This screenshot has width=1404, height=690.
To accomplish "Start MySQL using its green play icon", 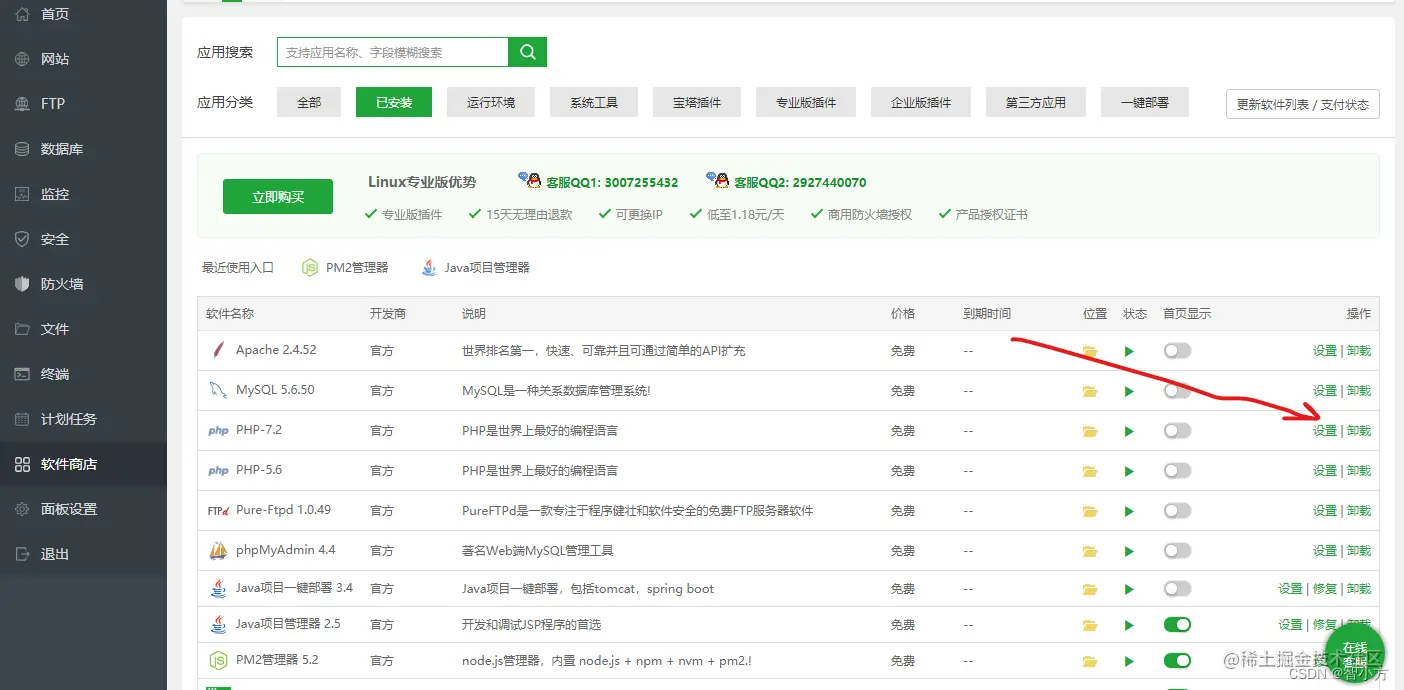I will click(x=1129, y=390).
